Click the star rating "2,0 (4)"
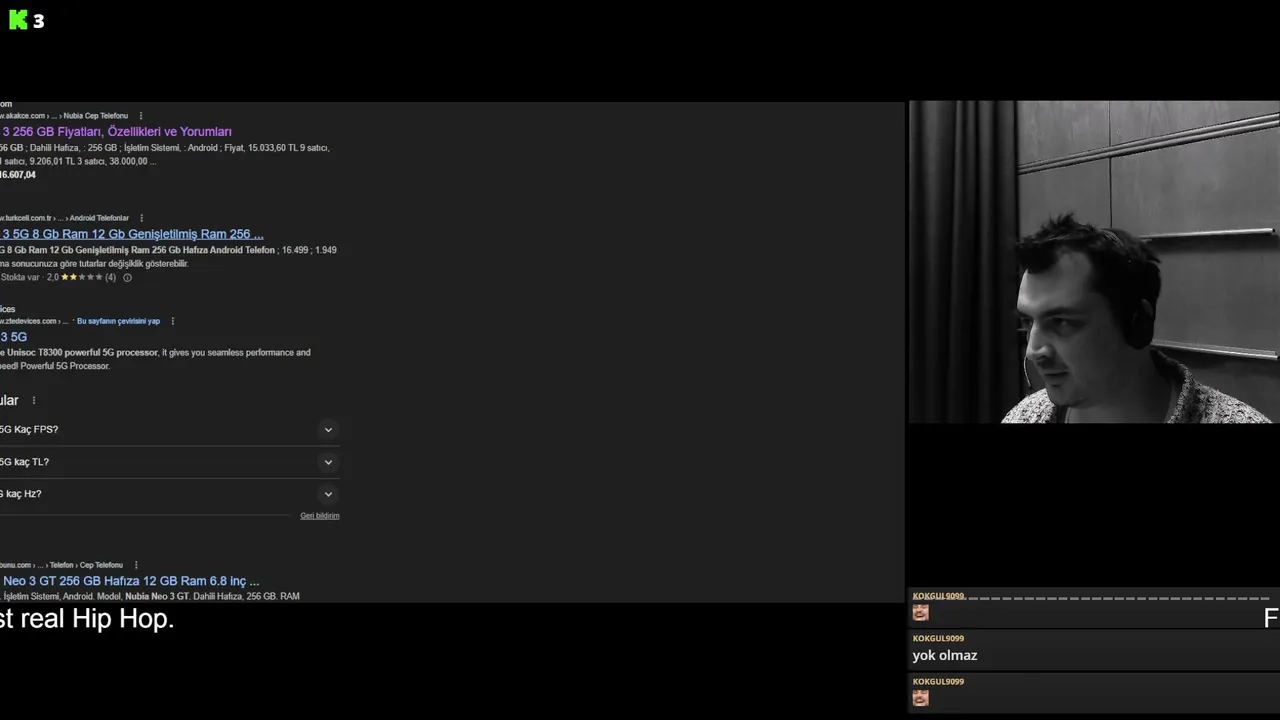The width and height of the screenshot is (1280, 720). (x=81, y=277)
